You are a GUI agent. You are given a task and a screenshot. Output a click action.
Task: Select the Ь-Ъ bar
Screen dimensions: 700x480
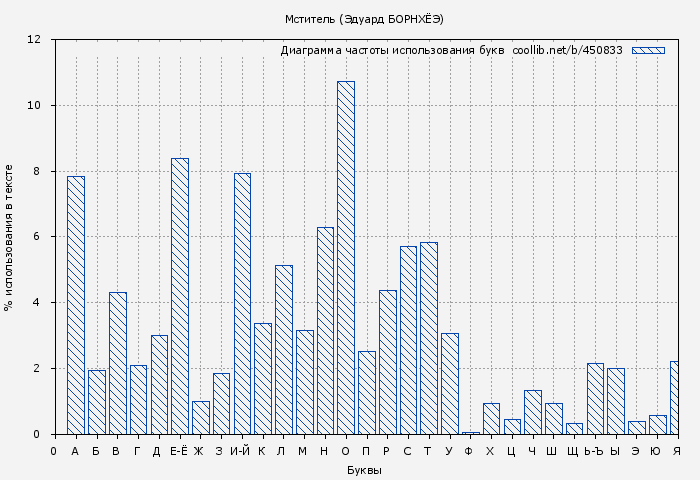[595, 399]
